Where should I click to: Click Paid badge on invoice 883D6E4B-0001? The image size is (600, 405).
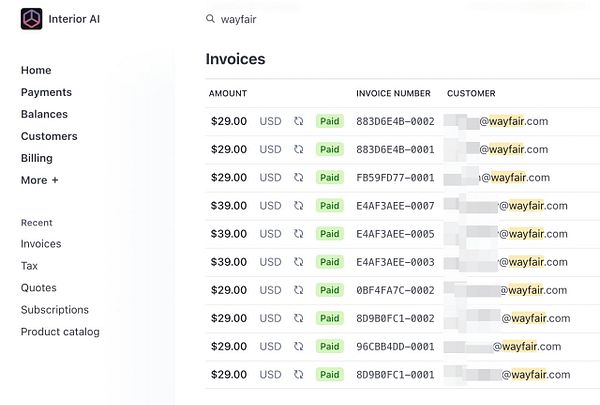[x=329, y=149]
